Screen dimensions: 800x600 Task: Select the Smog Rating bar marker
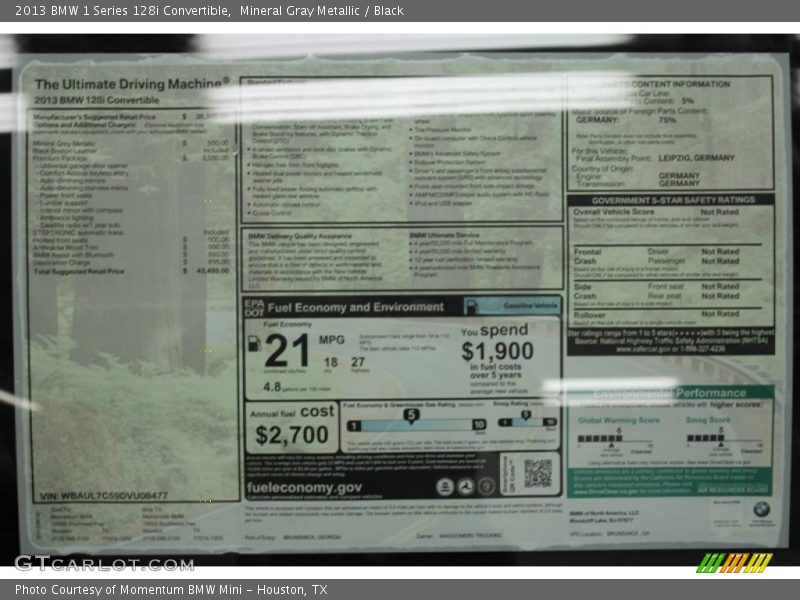[x=526, y=416]
